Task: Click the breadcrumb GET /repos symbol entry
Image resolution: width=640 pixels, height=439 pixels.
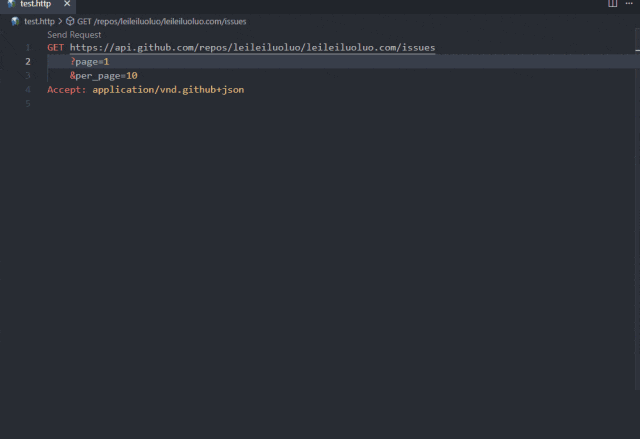Action: 162,21
